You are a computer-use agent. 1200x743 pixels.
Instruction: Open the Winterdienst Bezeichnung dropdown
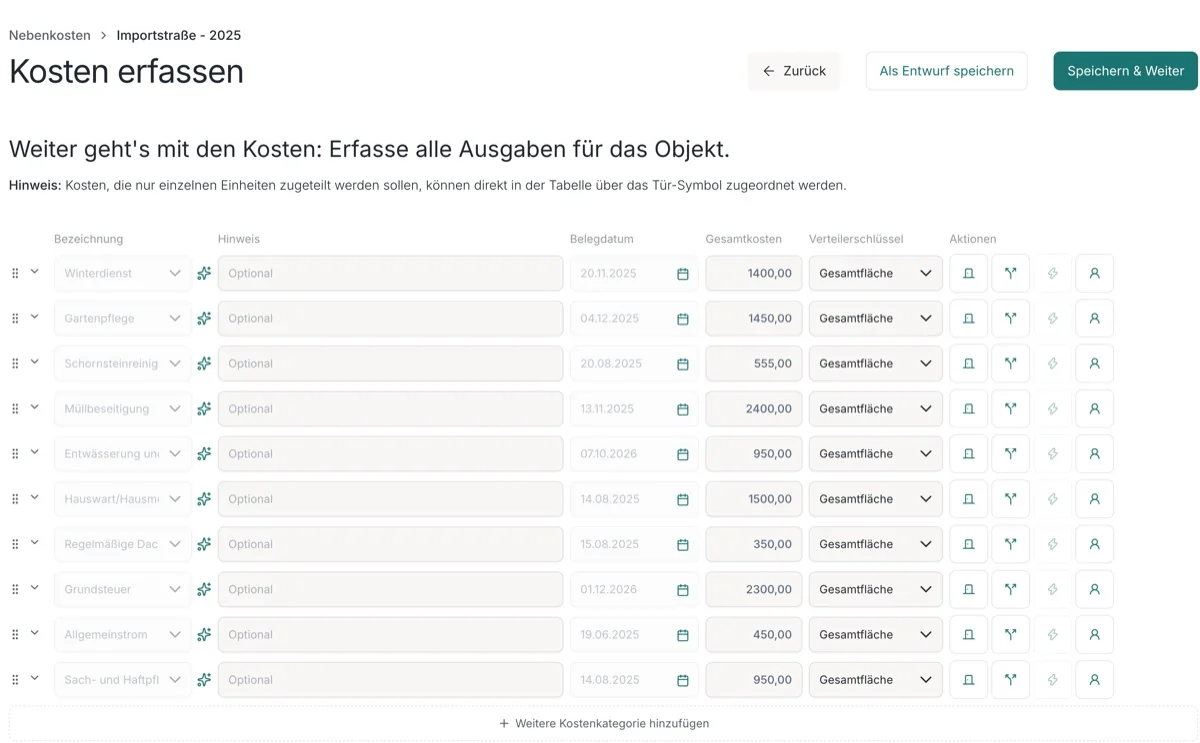click(x=122, y=273)
